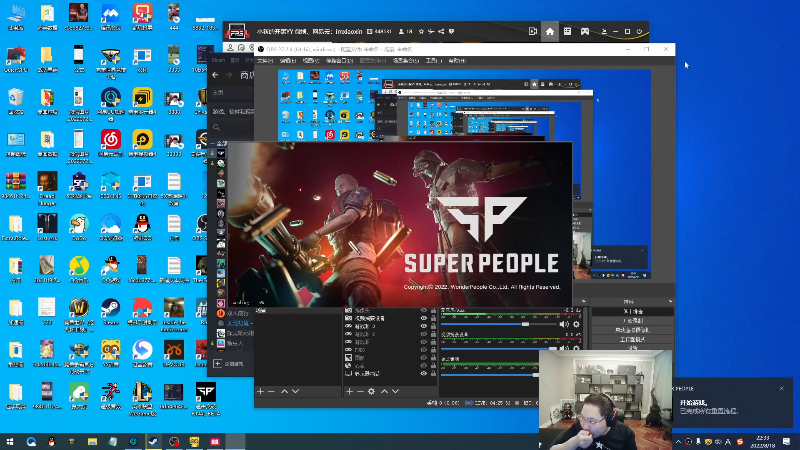Click the star favorite icon in FPS bar
This screenshot has width=800, height=450.
point(421,32)
